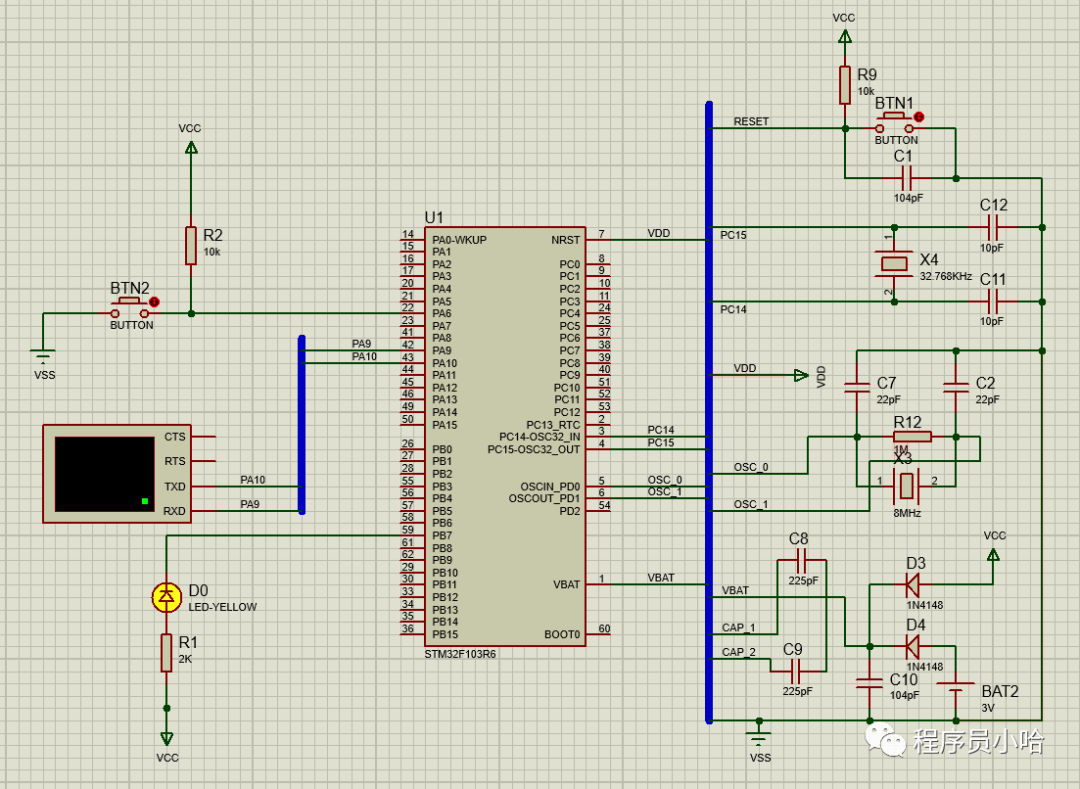Click the VDD output terminal arrow

pos(800,376)
